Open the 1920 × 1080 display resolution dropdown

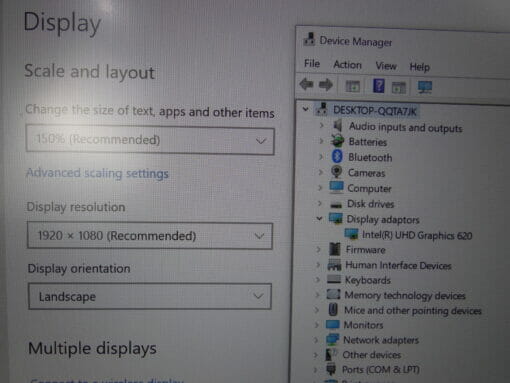[x=150, y=236]
